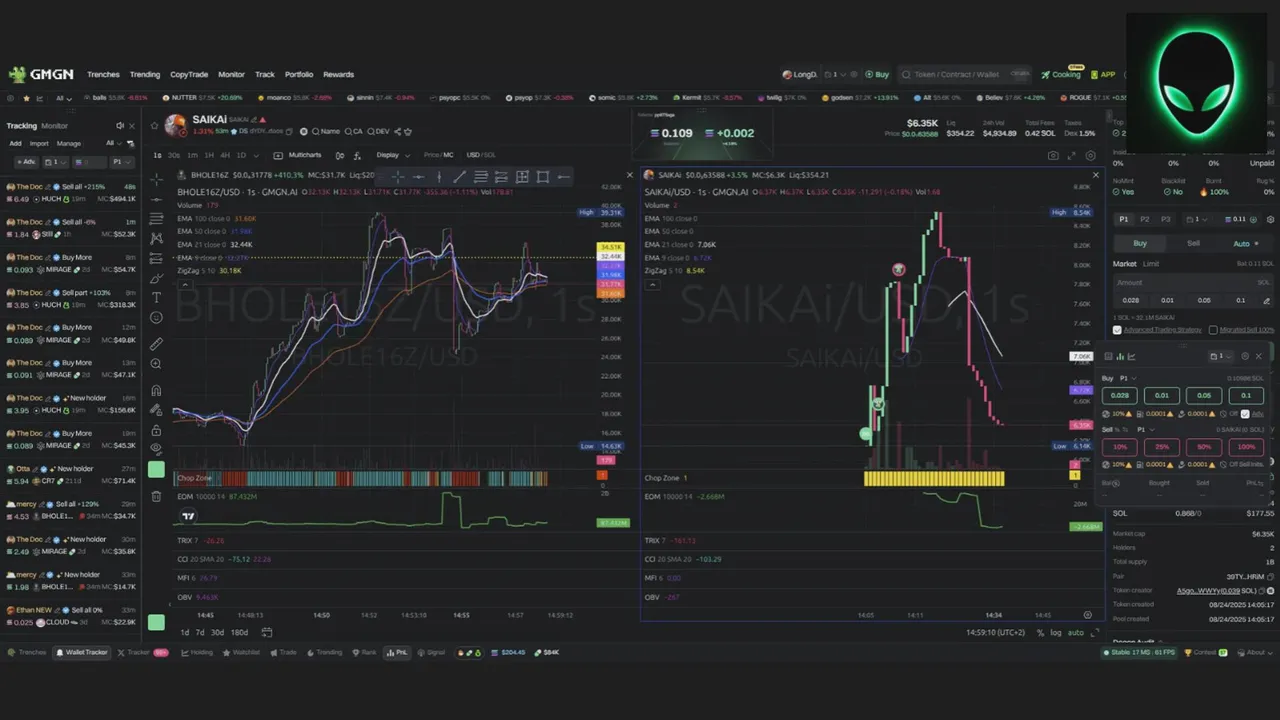Switch to the Sell tab in the trade panel

pos(1194,243)
